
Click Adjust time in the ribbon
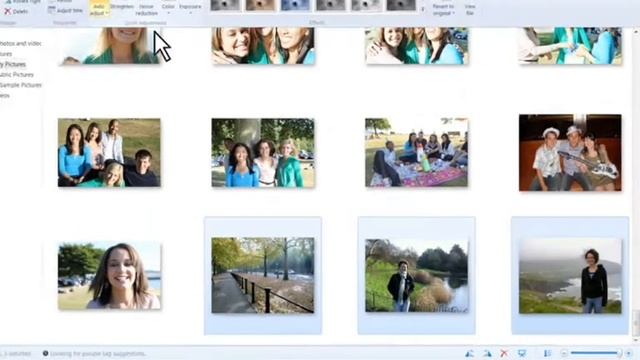pyautogui.click(x=65, y=11)
